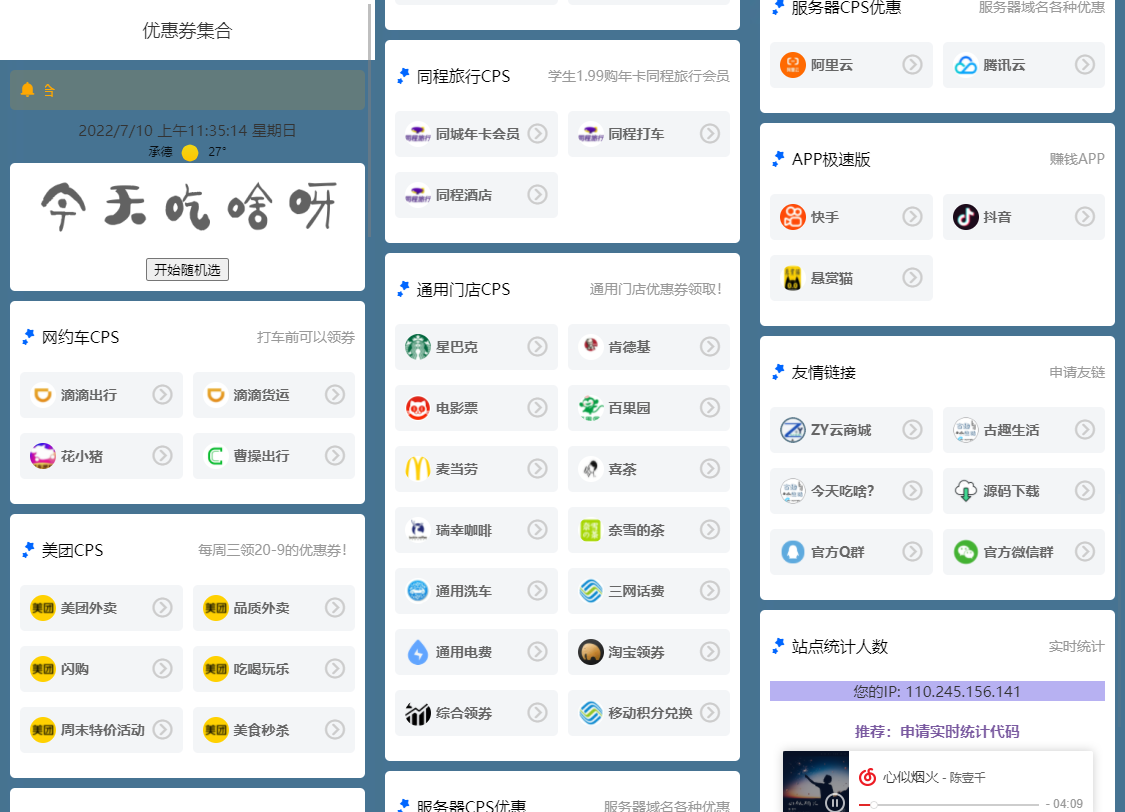Click the 悬赏猫 yellow cat icon

pos(793,278)
